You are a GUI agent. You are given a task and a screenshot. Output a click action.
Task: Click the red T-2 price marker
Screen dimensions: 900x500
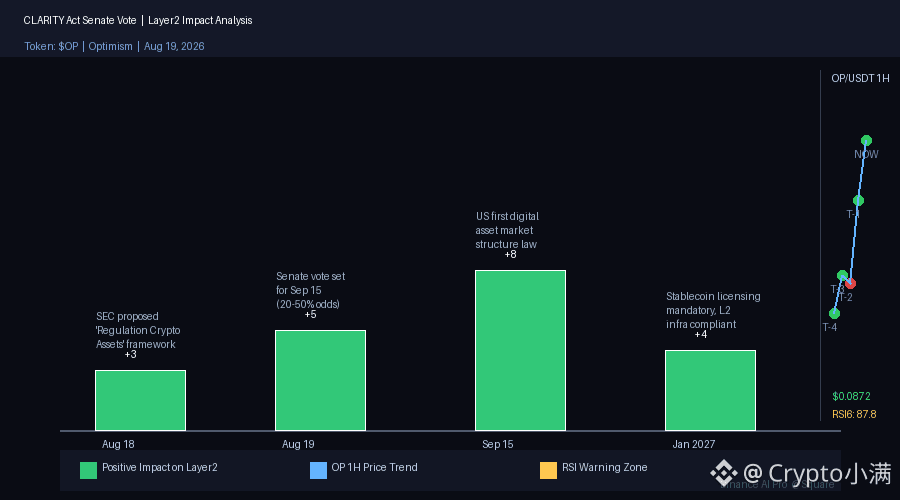[850, 283]
